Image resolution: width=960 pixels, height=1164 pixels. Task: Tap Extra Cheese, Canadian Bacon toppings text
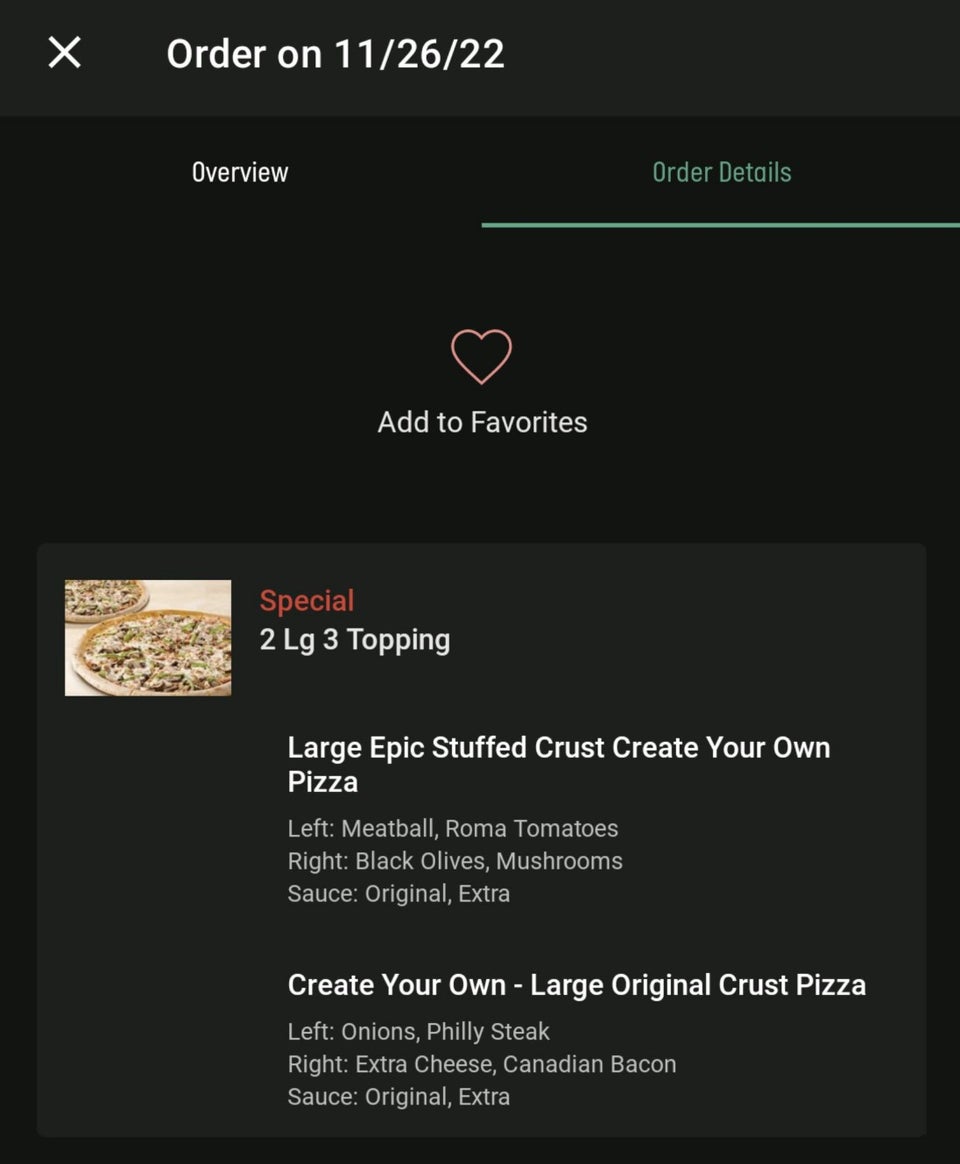point(482,1064)
